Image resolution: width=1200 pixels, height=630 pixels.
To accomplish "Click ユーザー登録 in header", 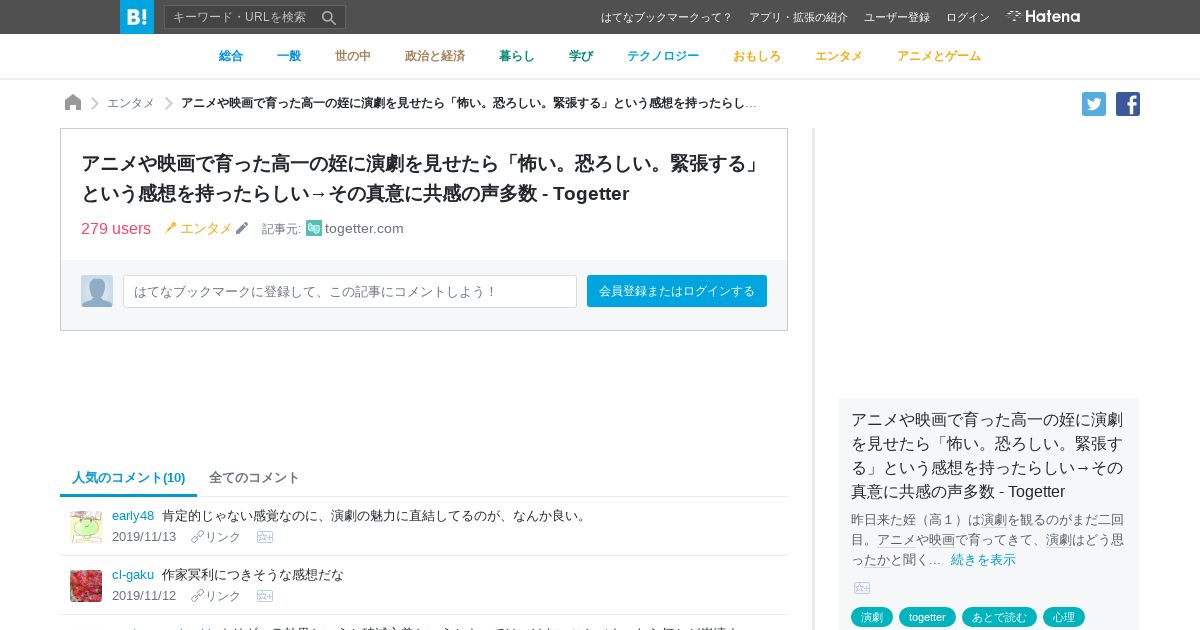I will tap(897, 17).
